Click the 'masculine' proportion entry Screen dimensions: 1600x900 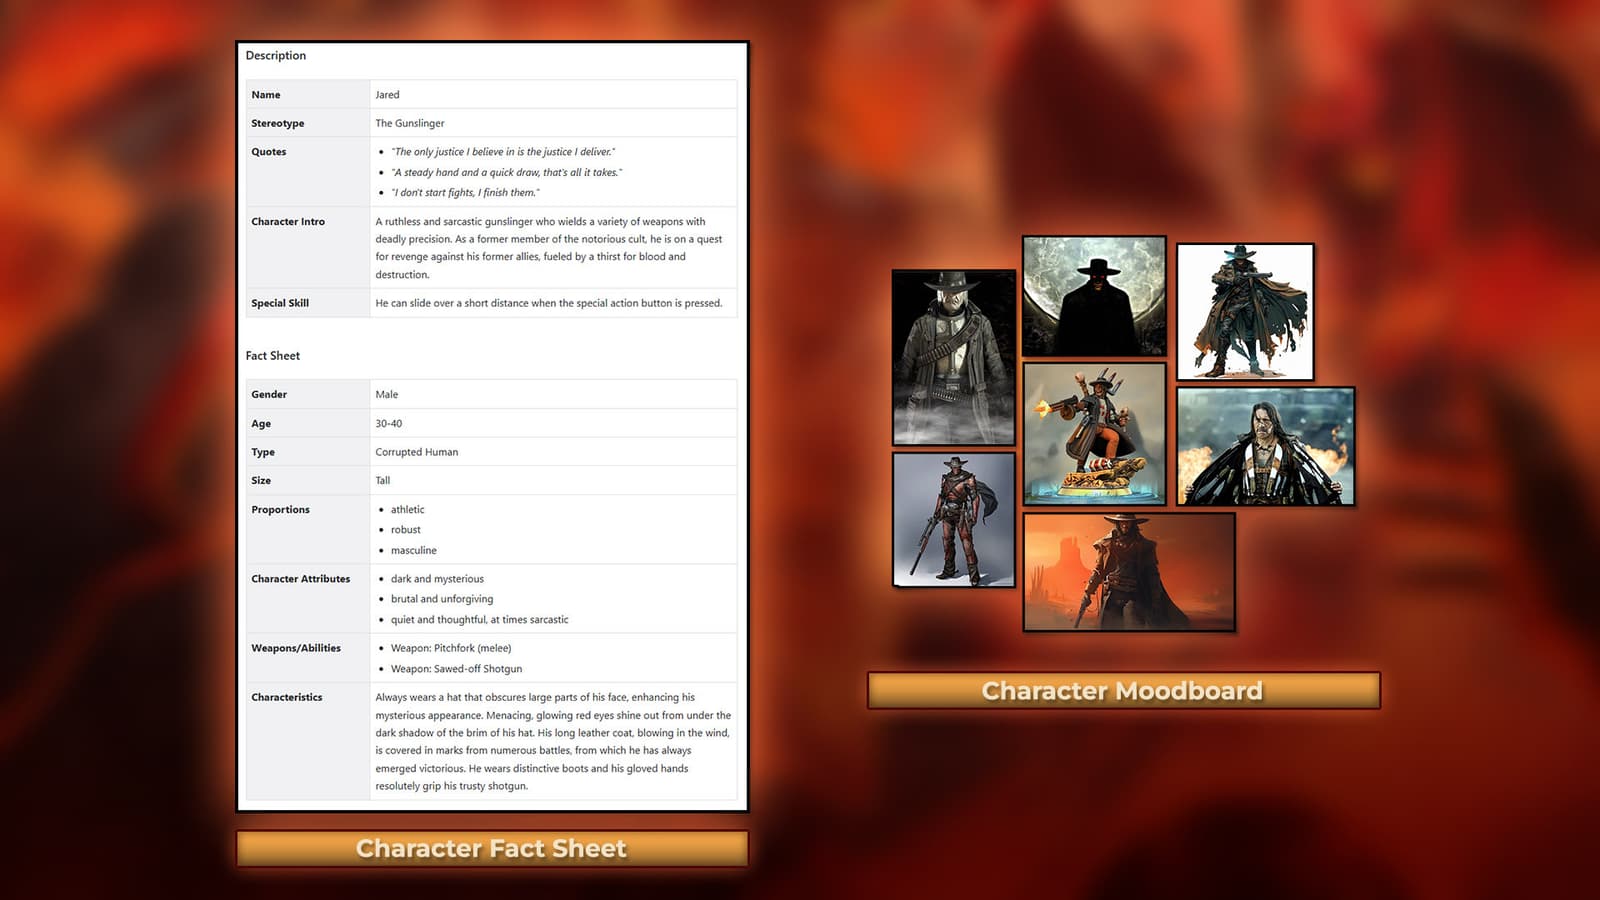tap(414, 551)
